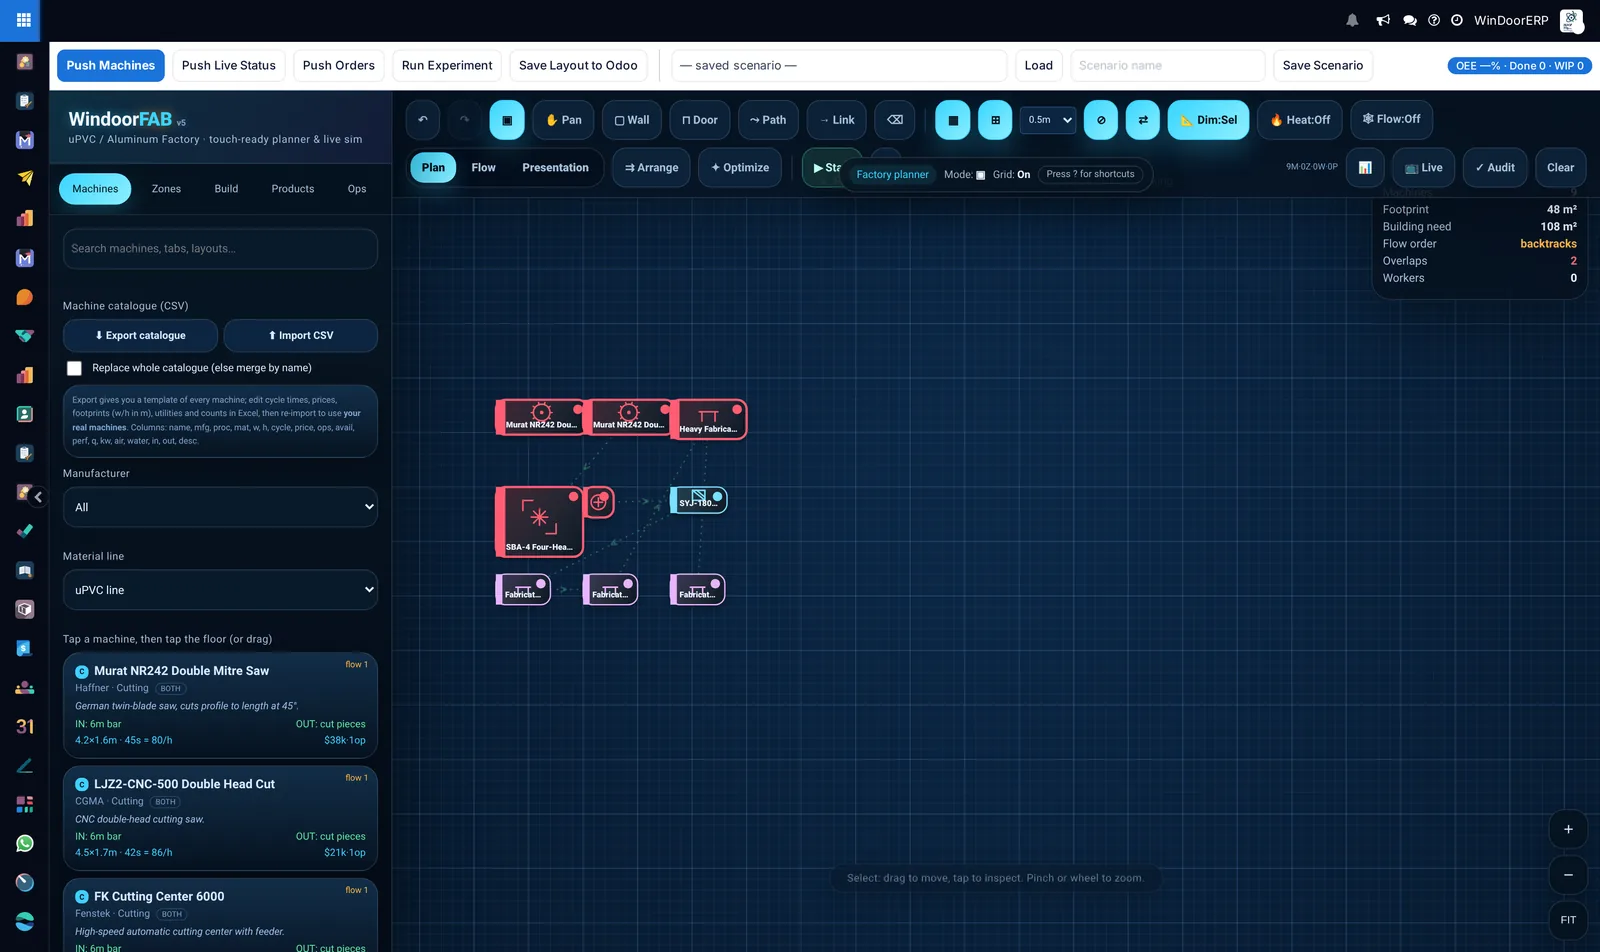
Task: Open the Live monitor view
Action: click(x=1424, y=167)
